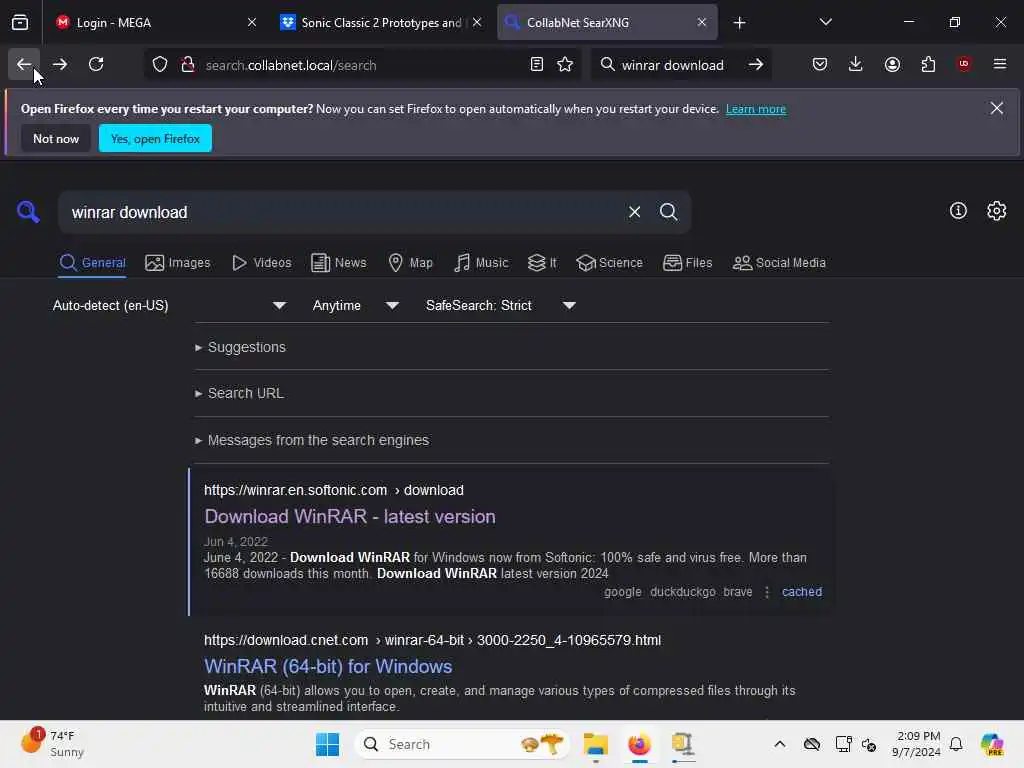Click the Windows taskbar Search box
Image resolution: width=1024 pixels, height=768 pixels.
pyautogui.click(x=462, y=744)
